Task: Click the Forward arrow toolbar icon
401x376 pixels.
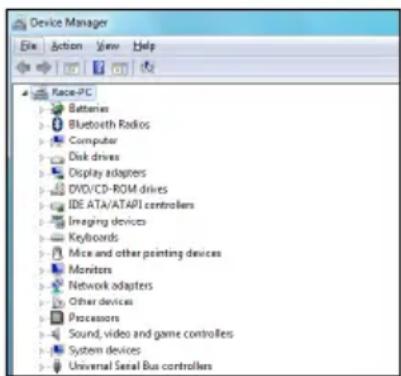Action: 44,68
